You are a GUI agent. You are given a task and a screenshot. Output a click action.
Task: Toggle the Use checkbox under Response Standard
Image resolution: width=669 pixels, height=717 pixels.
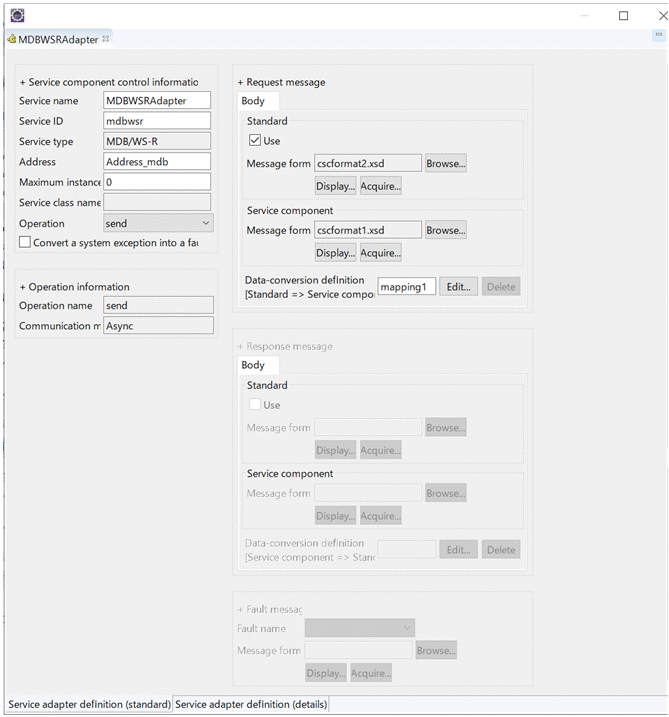click(x=255, y=405)
